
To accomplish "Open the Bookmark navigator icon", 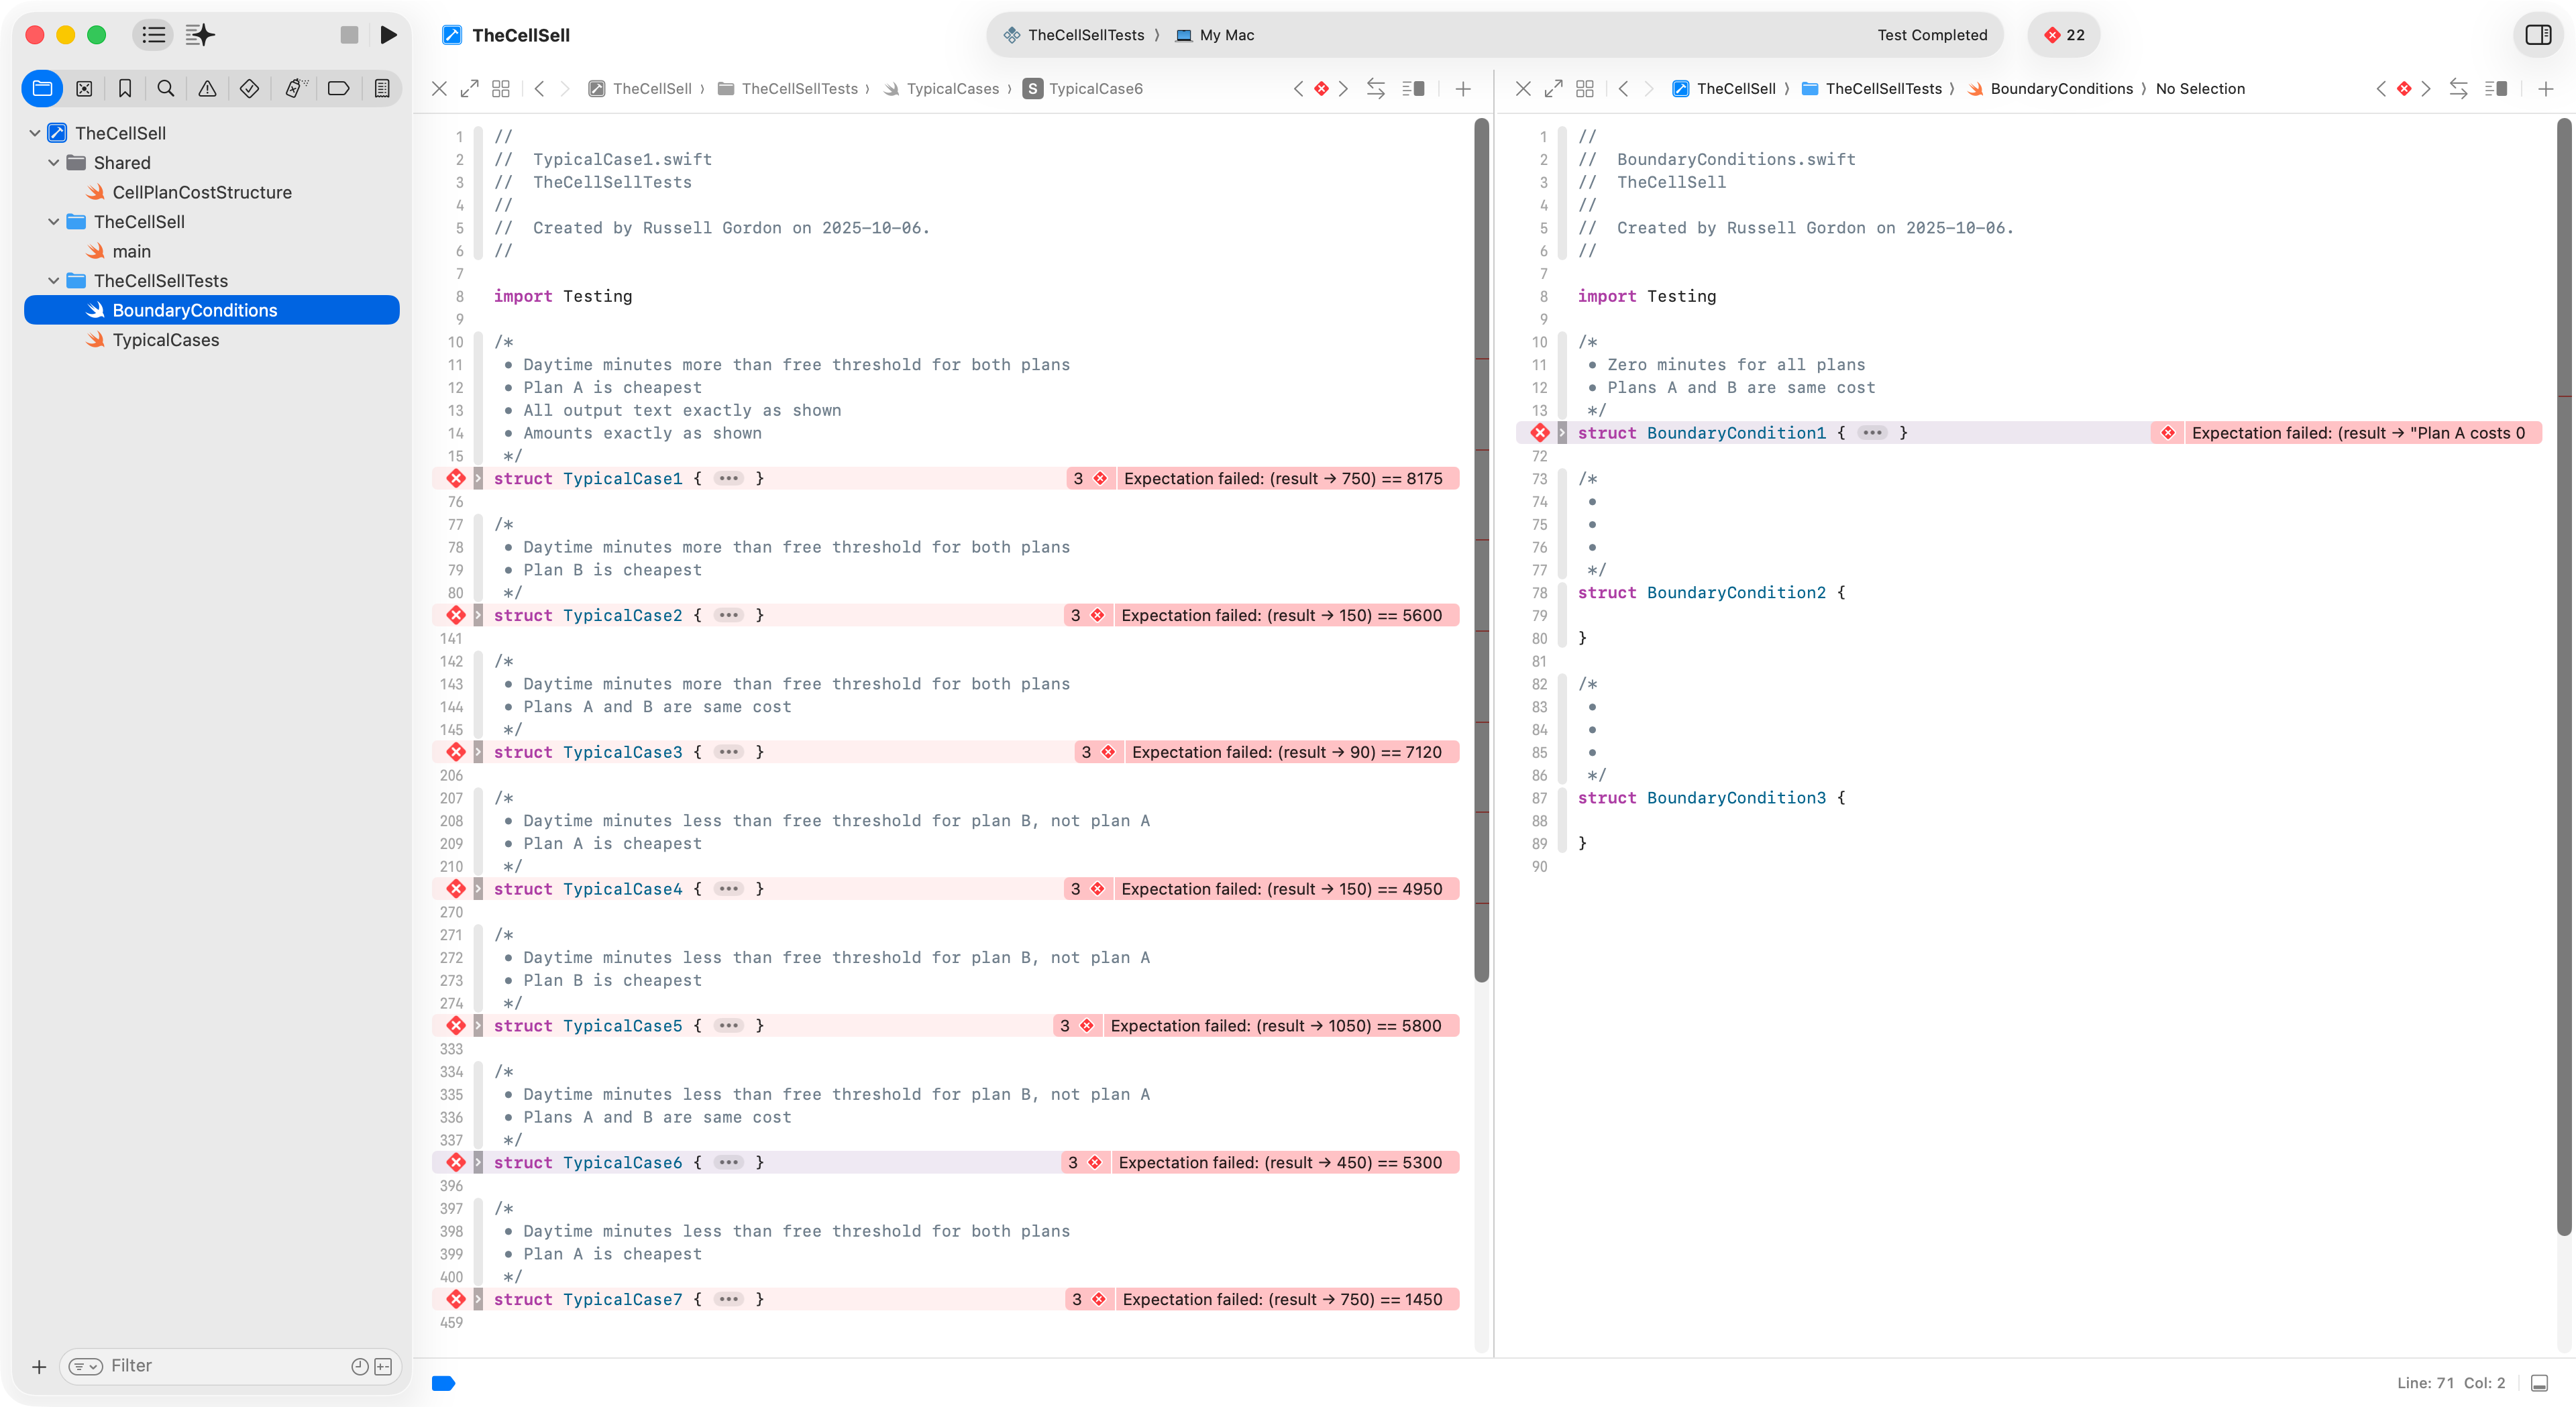I will point(125,88).
